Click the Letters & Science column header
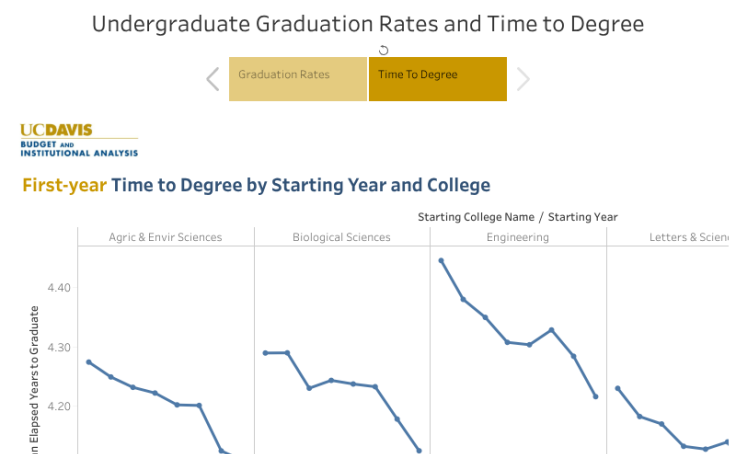 coord(688,238)
